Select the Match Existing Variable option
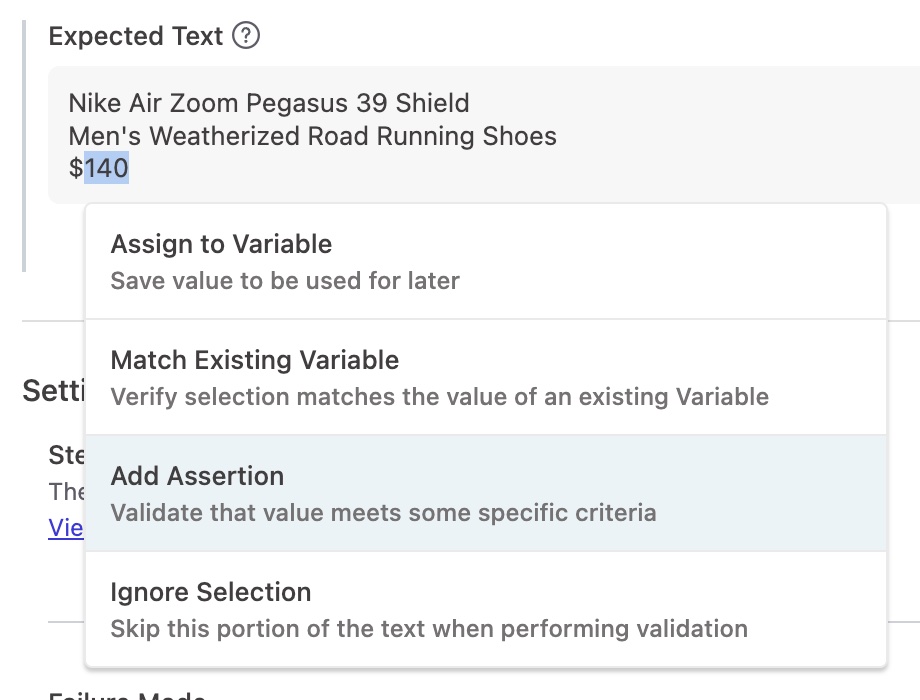920x700 pixels. [x=255, y=360]
